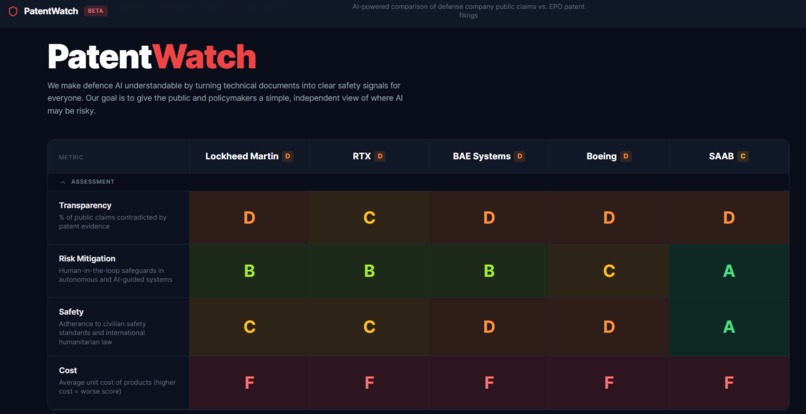Open BAE Systems Cost grade F cell
The width and height of the screenshot is (806, 414).
[489, 383]
